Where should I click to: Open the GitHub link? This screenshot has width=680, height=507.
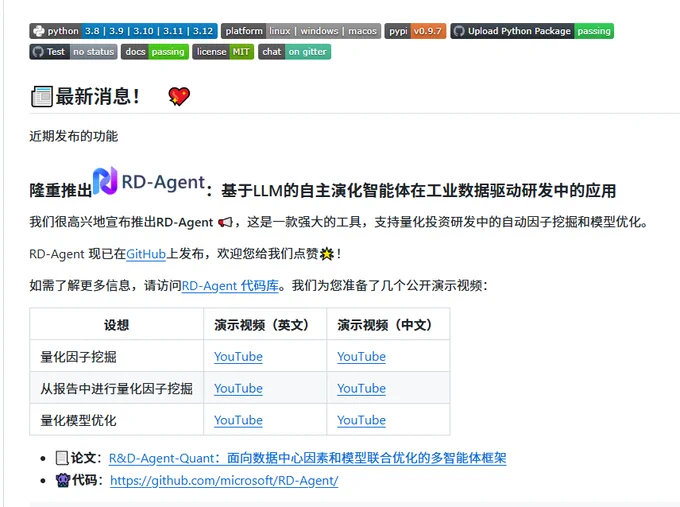pos(146,254)
